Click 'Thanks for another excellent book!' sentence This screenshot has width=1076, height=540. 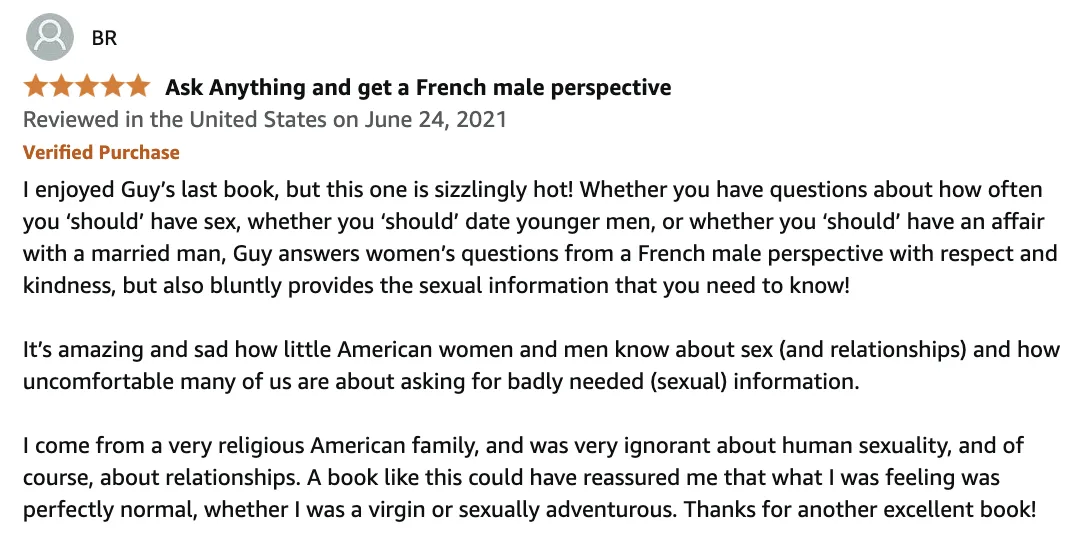(860, 510)
